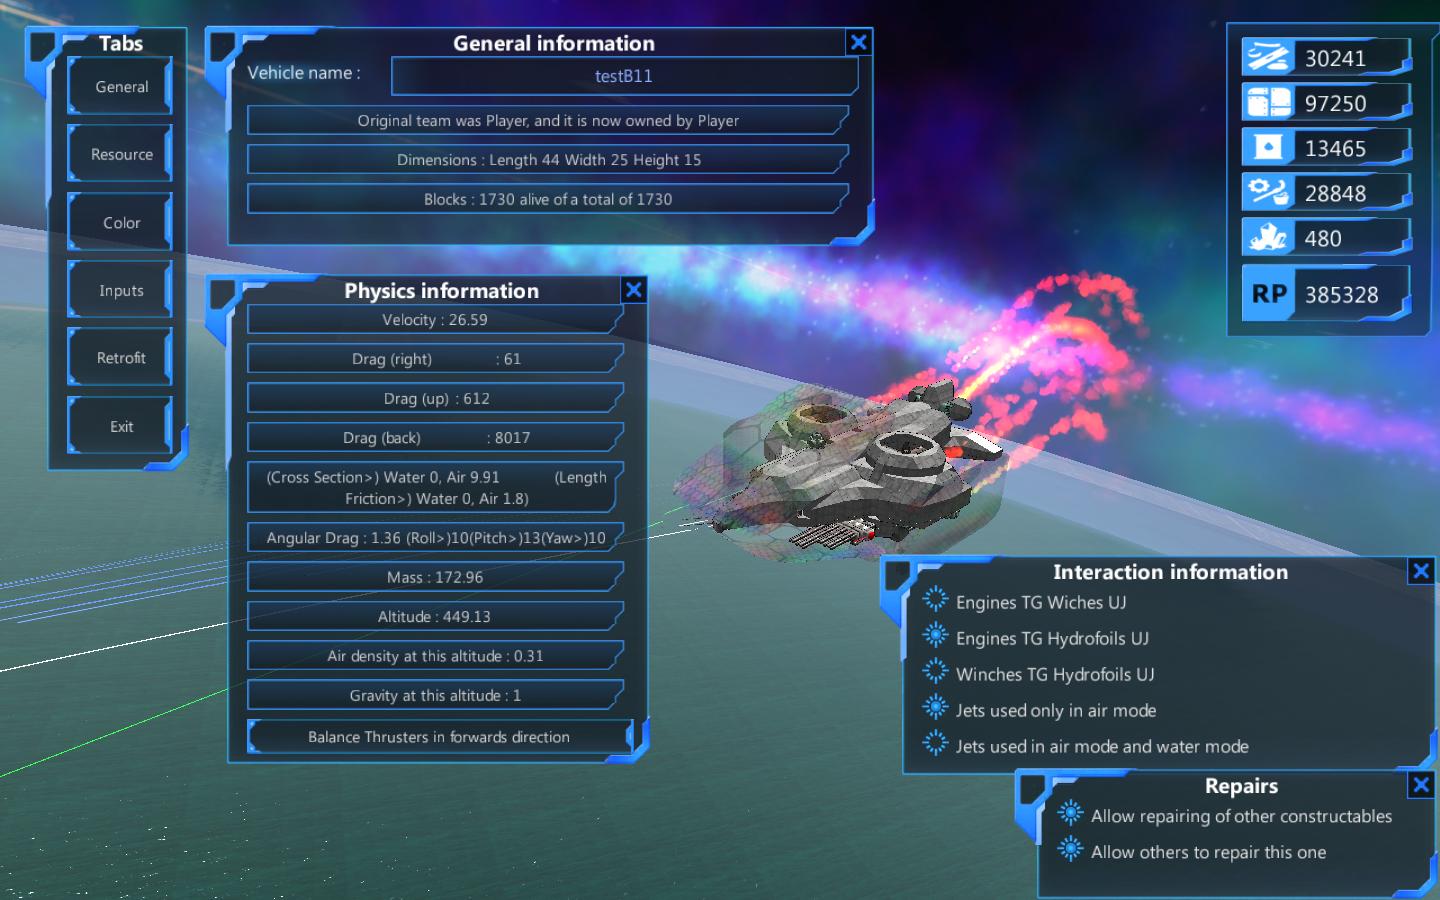Image resolution: width=1440 pixels, height=900 pixels.
Task: Click the Blocks : 1730 alive row
Action: click(548, 199)
